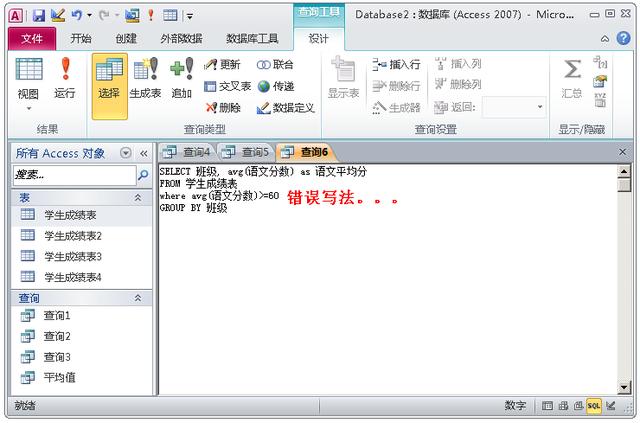Screen dimensions: 640x423
Task: Choose the 更新 update query
Action: point(222,65)
